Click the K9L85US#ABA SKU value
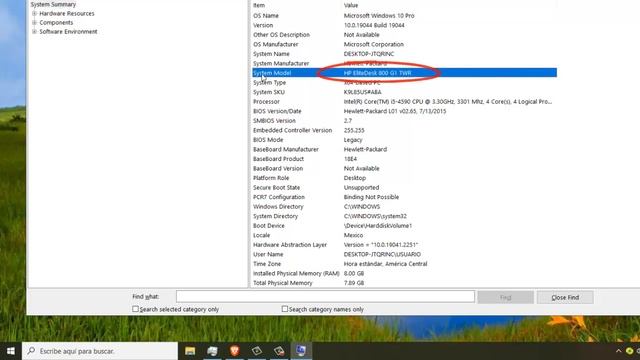The width and height of the screenshot is (640, 360). pos(362,92)
